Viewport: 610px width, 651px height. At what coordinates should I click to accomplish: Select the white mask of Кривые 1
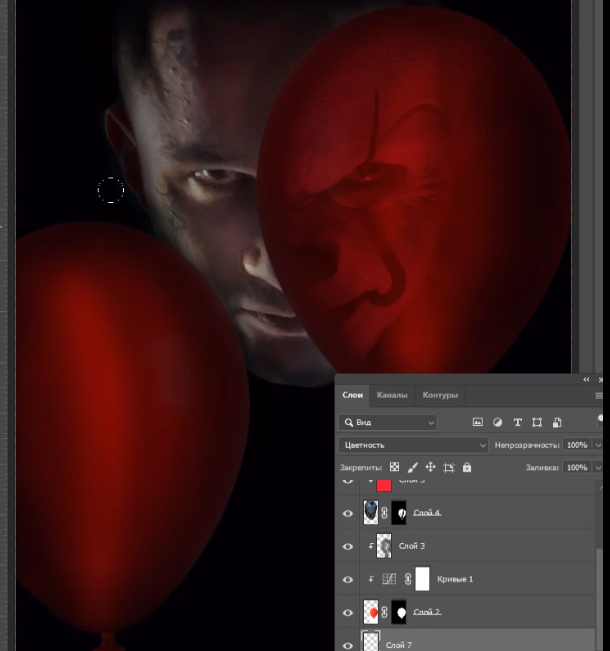click(422, 579)
